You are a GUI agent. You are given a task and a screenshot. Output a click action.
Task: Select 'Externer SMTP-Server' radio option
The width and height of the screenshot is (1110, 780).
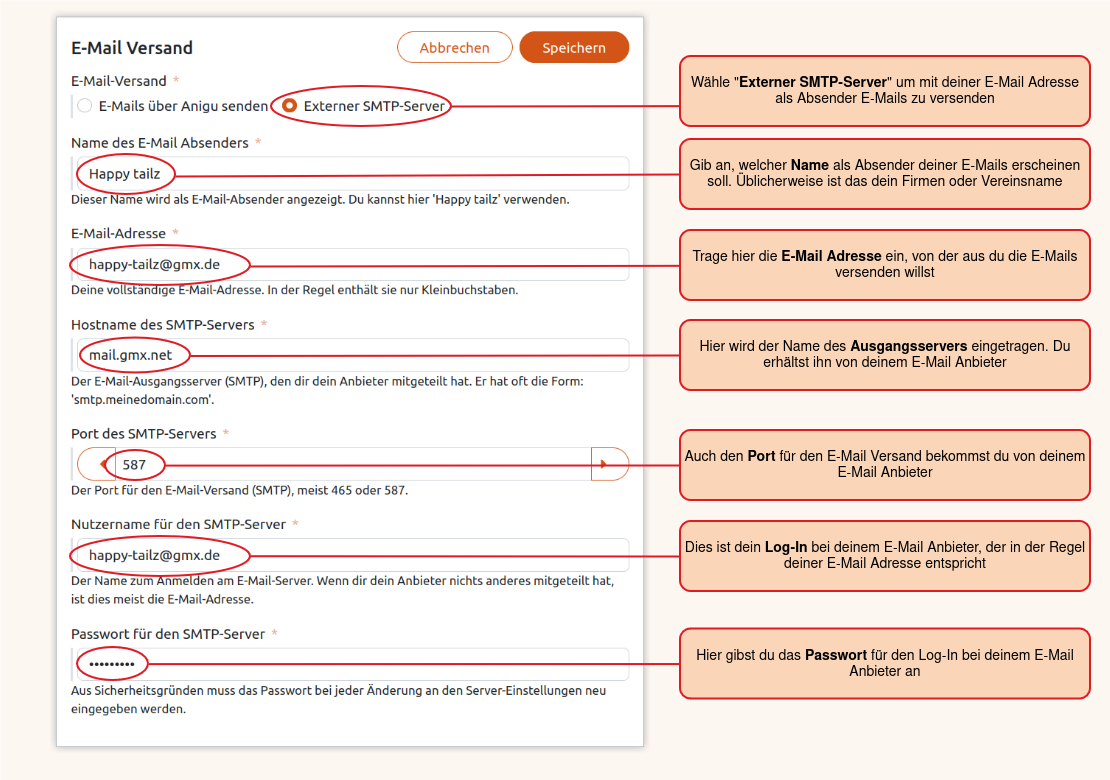(290, 105)
